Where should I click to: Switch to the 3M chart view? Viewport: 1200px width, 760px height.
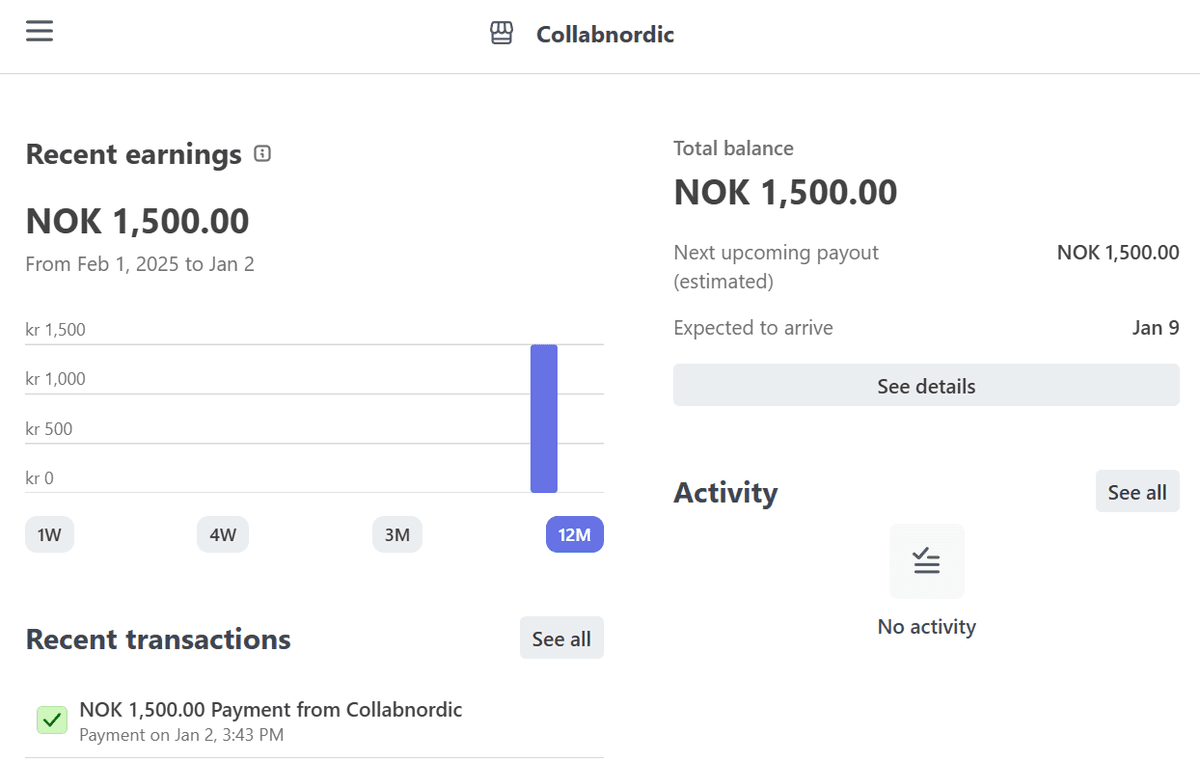click(x=397, y=534)
